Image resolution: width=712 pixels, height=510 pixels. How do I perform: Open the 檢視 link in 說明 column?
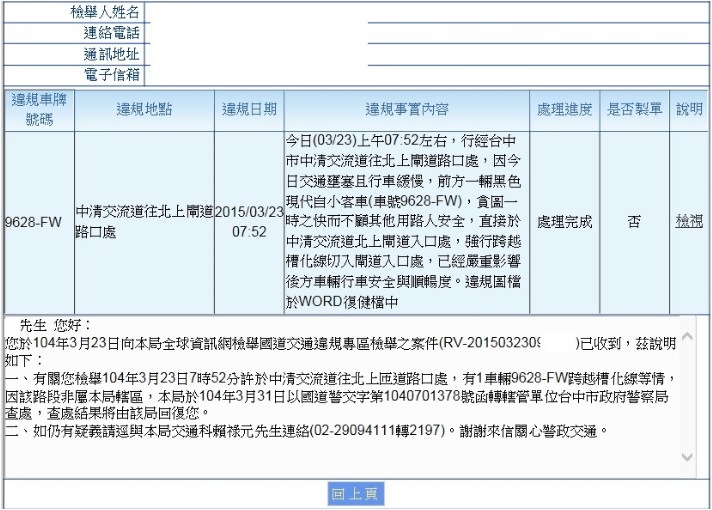click(689, 222)
